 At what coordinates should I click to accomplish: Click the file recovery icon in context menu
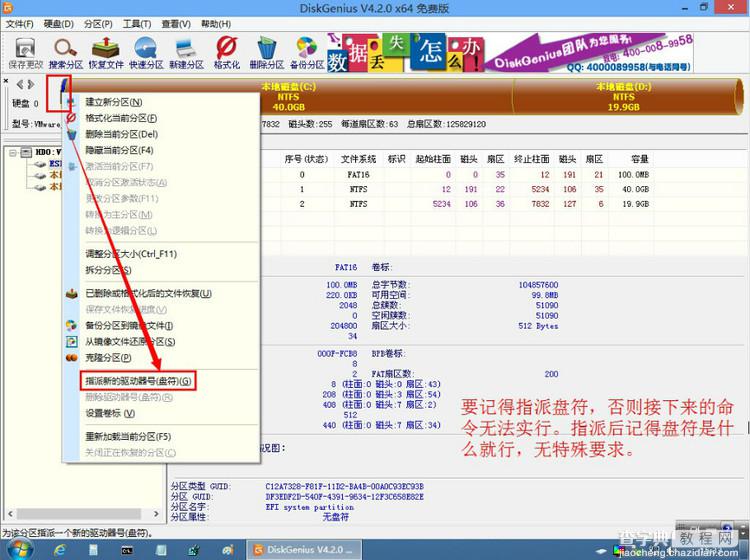point(71,294)
